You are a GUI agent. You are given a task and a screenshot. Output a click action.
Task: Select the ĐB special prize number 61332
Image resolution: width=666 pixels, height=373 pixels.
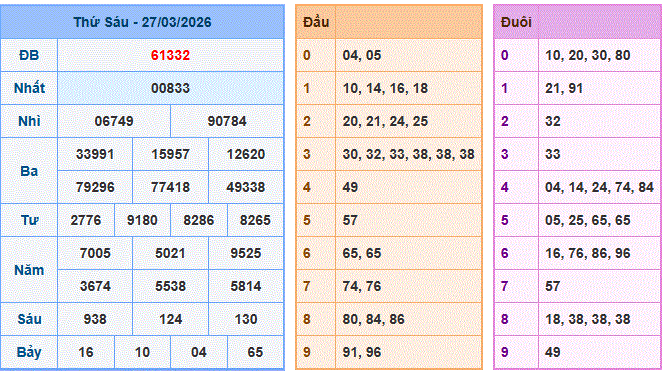(170, 55)
